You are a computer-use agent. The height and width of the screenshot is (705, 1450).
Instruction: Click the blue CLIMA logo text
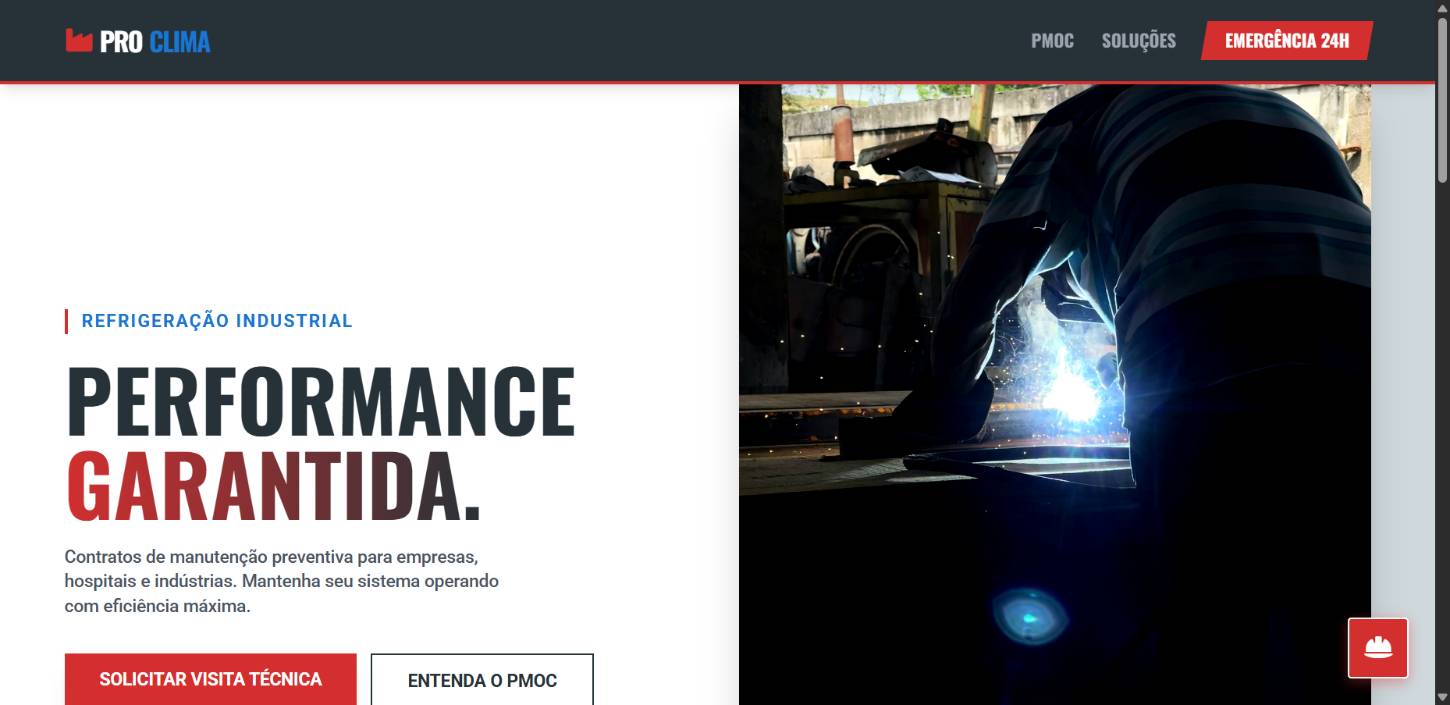tap(180, 42)
